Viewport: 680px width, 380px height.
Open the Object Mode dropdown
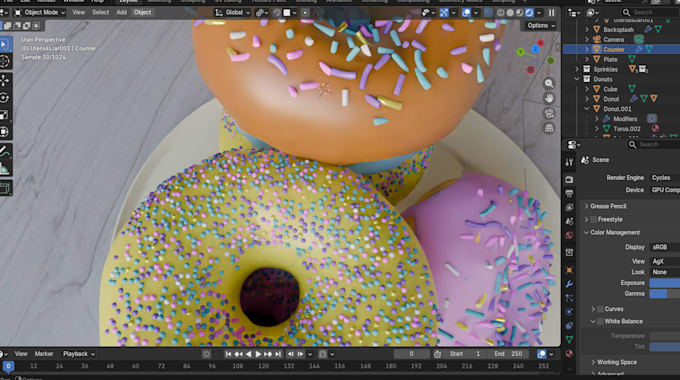39,13
